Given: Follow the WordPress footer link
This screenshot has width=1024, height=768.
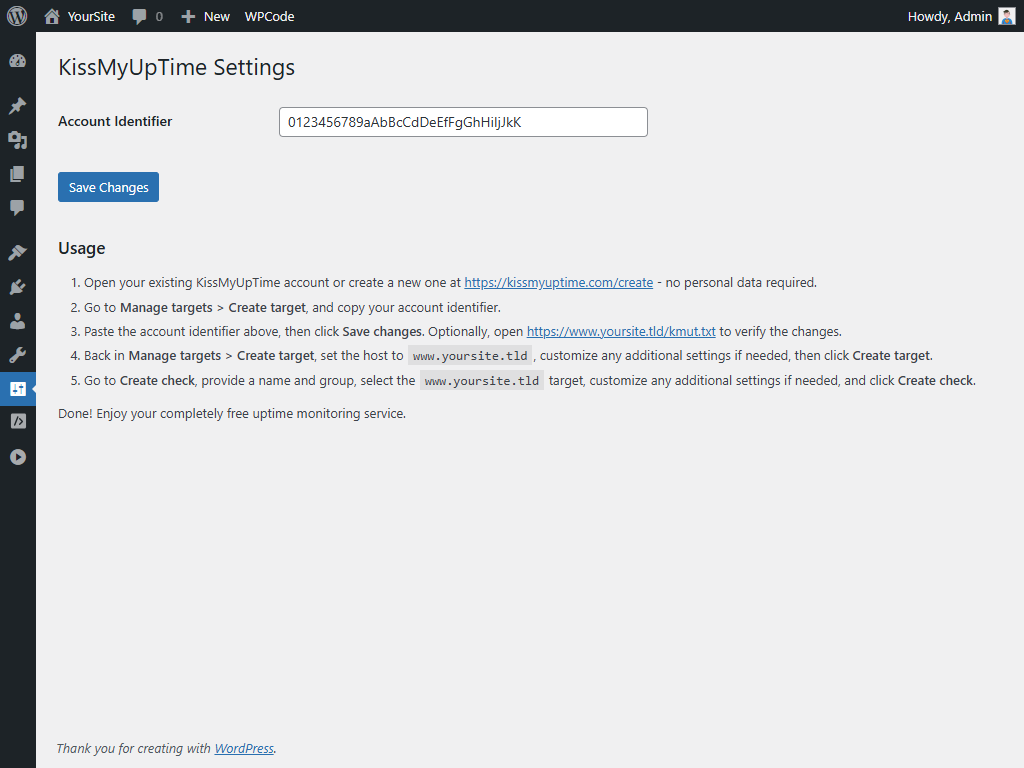Looking at the screenshot, I should 244,748.
